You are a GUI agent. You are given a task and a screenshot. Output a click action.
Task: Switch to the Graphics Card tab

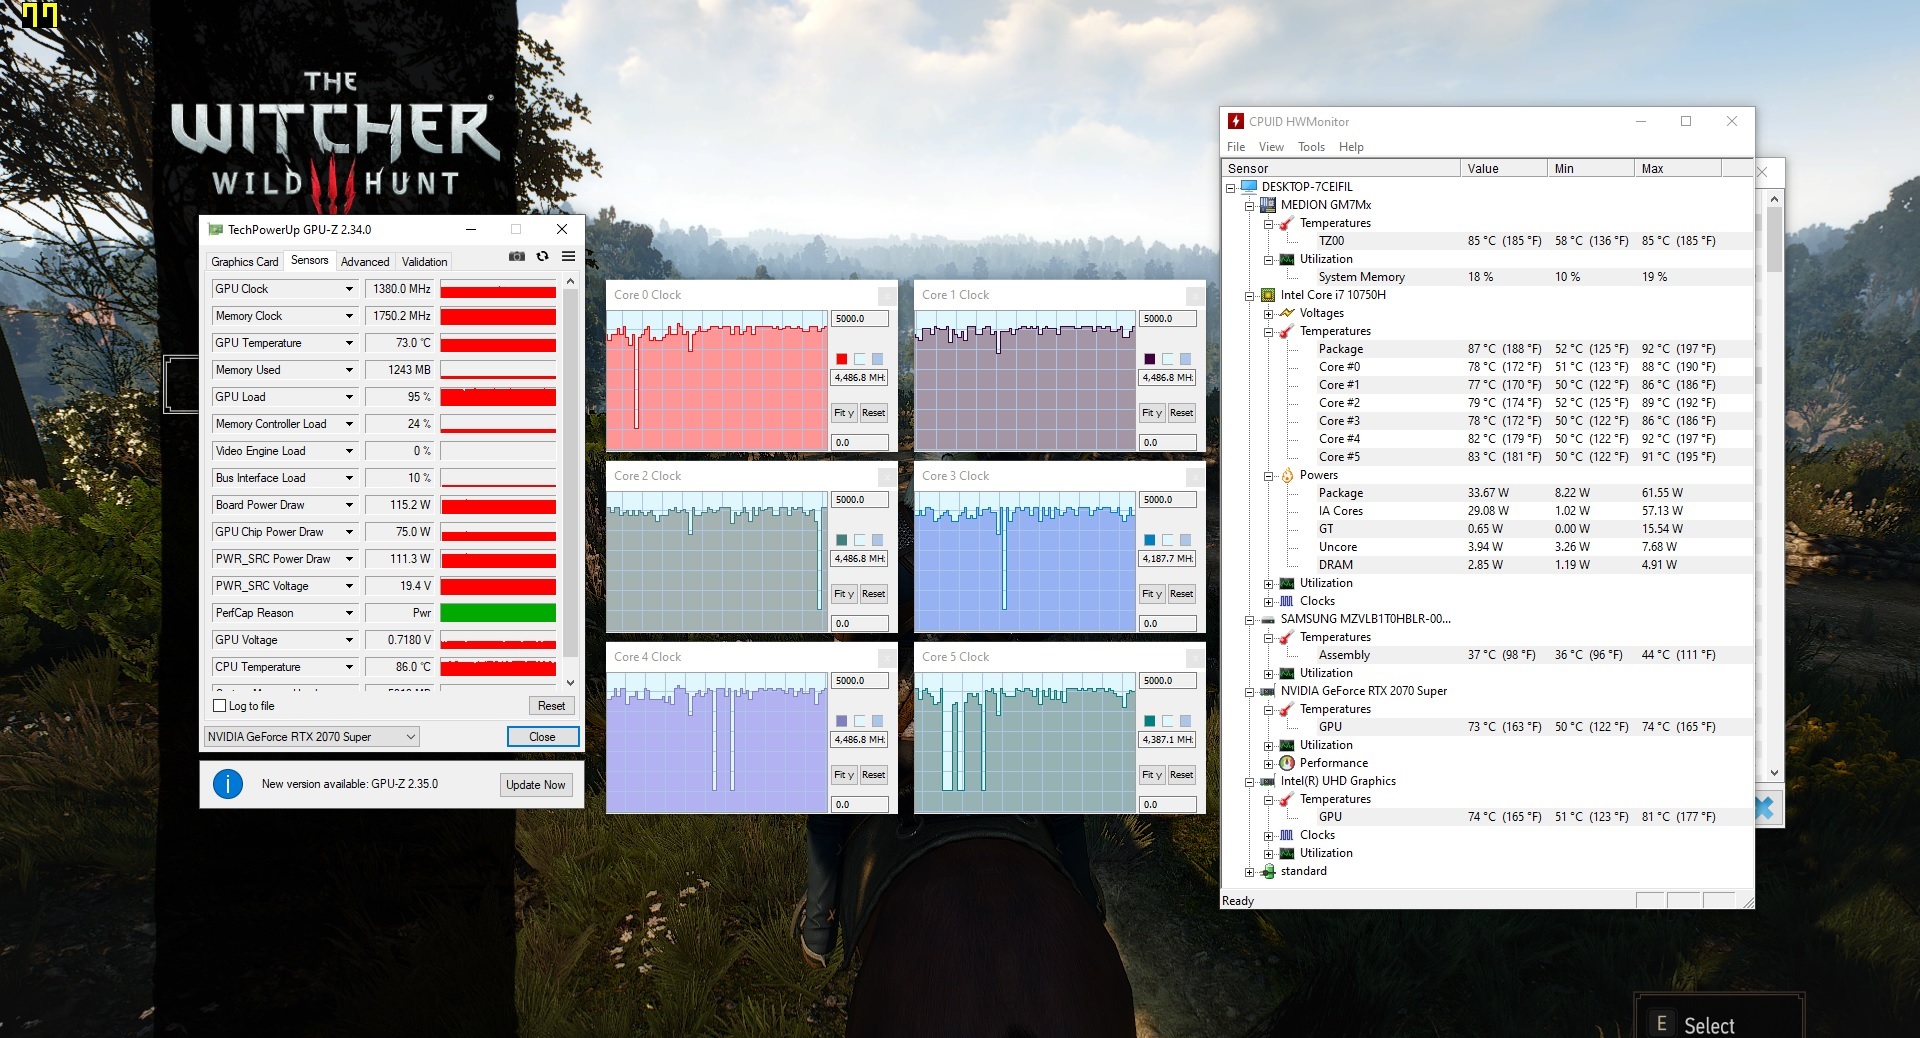point(245,262)
